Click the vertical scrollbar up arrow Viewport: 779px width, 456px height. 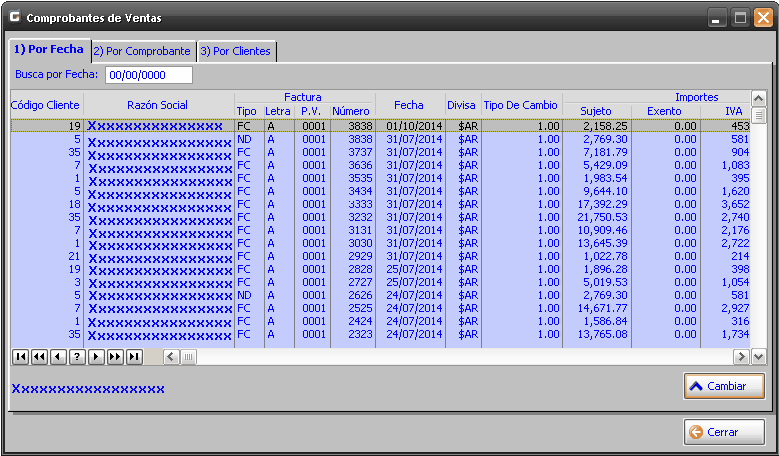pyautogui.click(x=758, y=98)
